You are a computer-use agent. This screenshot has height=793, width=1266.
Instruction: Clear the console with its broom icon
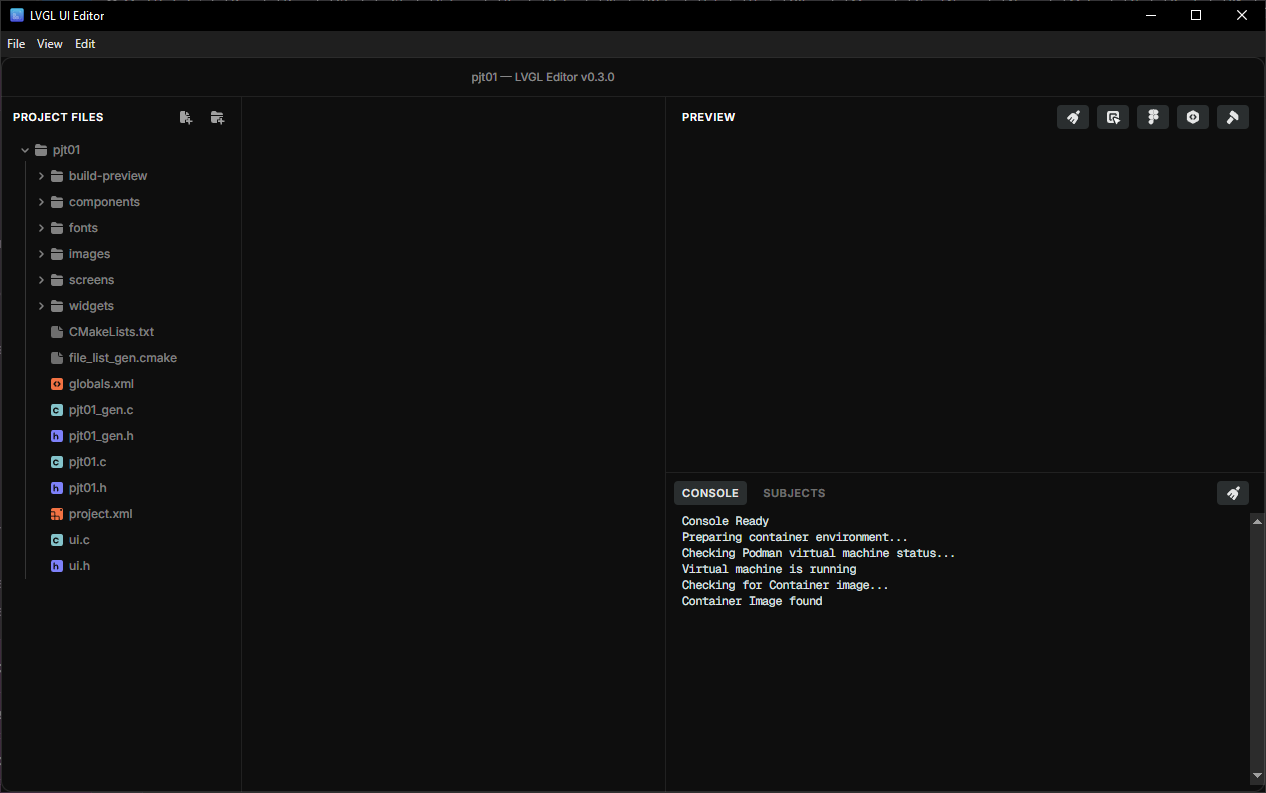pos(1233,493)
